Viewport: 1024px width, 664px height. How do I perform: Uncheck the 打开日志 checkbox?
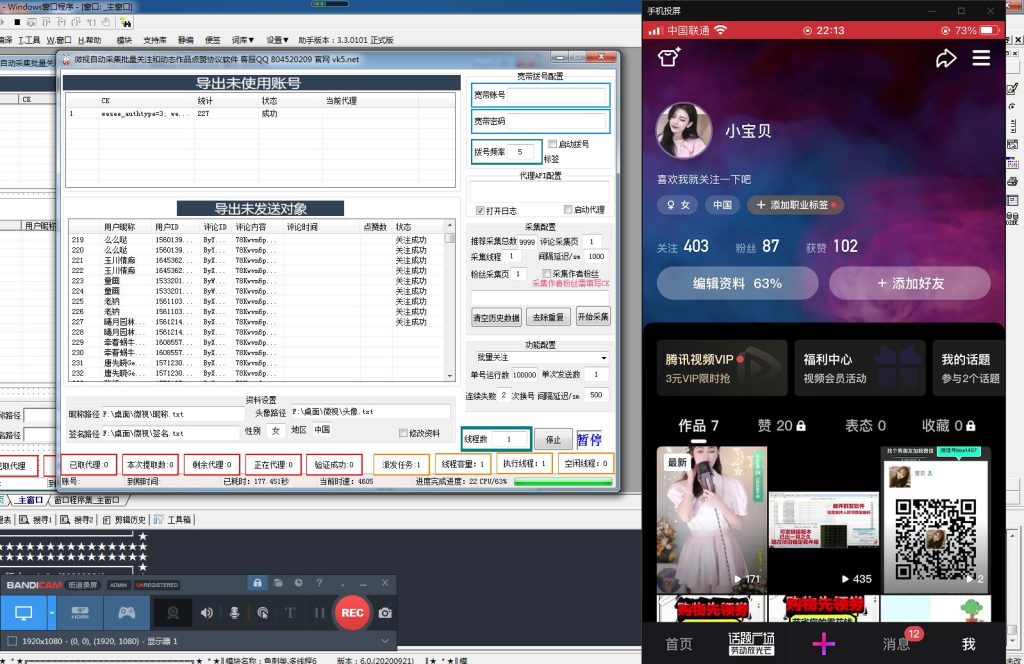(x=479, y=211)
